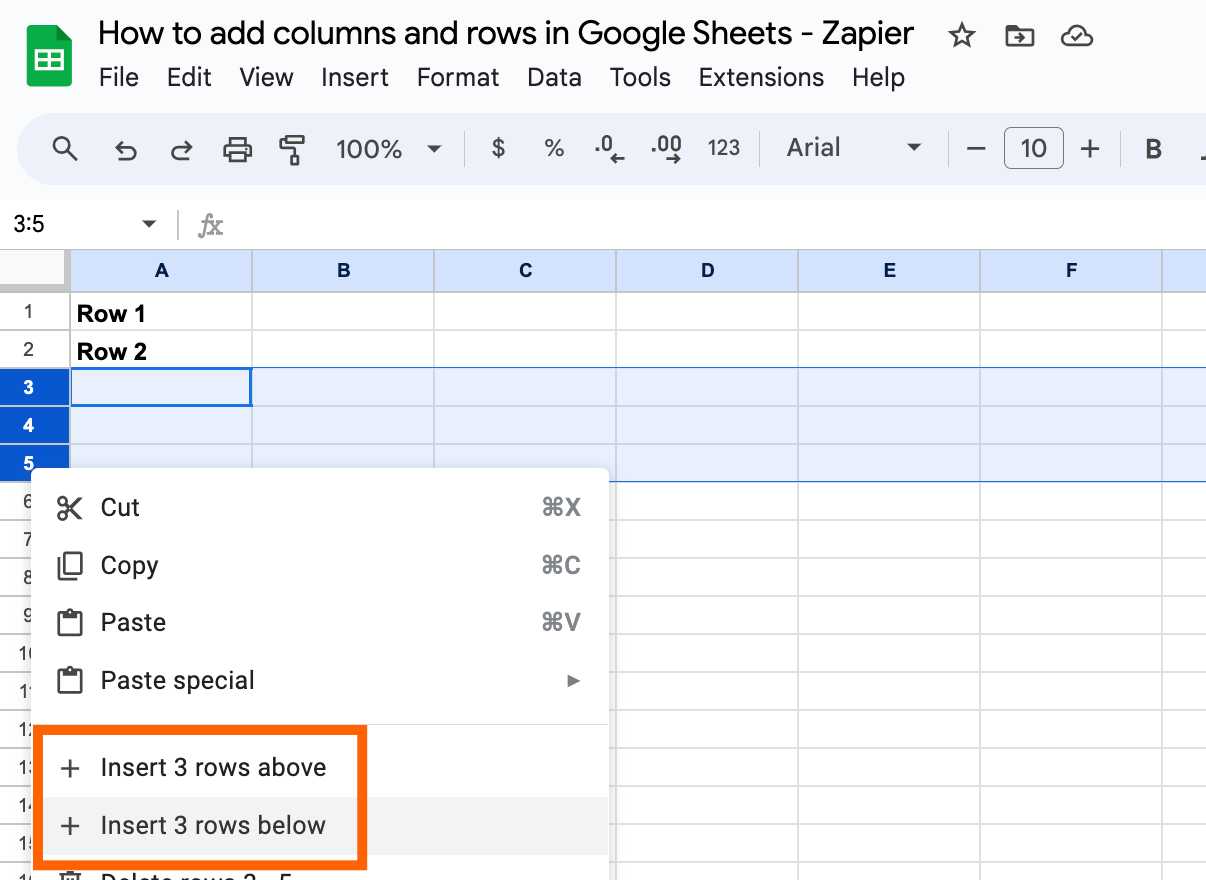Open the zoom level 100% dropdown
Screen dimensions: 1206x880
tap(389, 150)
